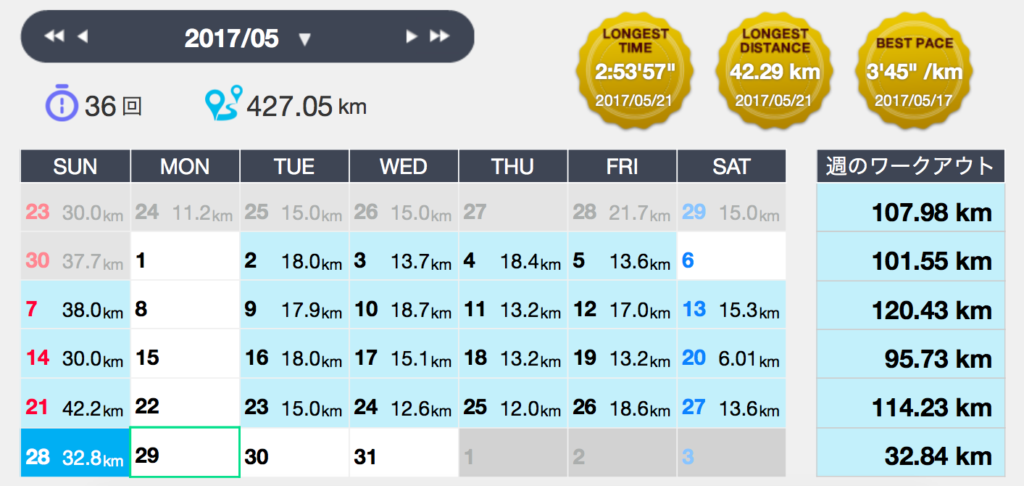
Task: Open May 17 workout of 15.1km
Action: tap(403, 358)
